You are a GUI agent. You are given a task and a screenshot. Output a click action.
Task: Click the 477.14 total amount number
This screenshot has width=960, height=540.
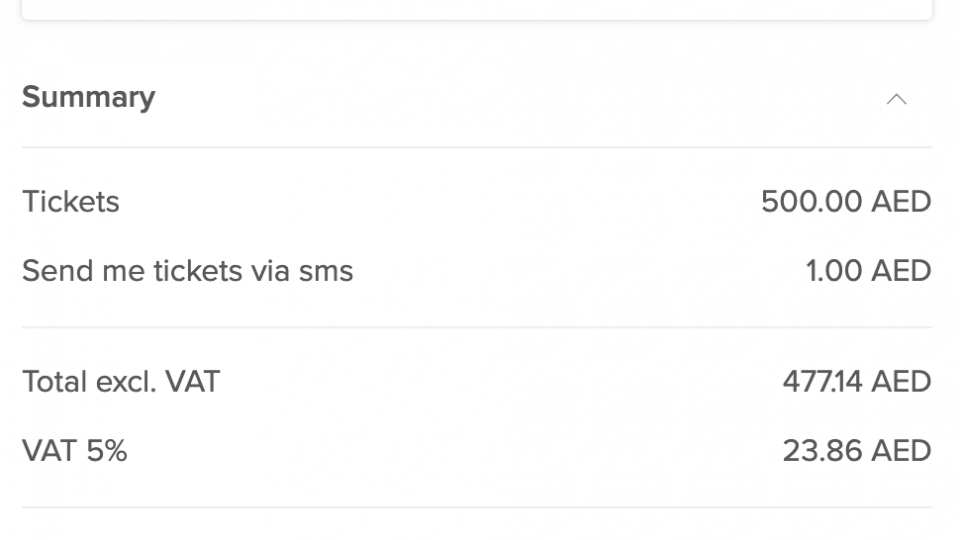click(x=821, y=381)
